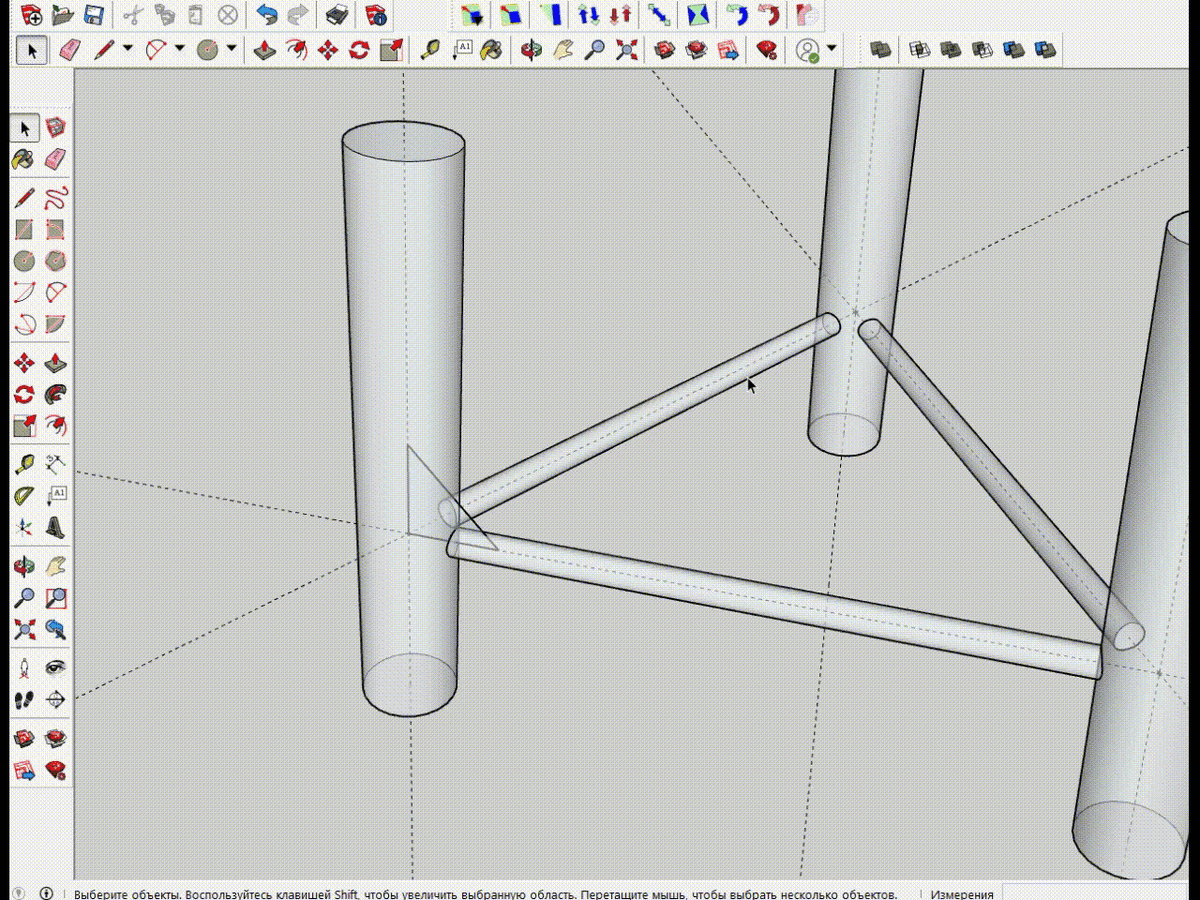Open a file using the folder icon

[x=63, y=15]
